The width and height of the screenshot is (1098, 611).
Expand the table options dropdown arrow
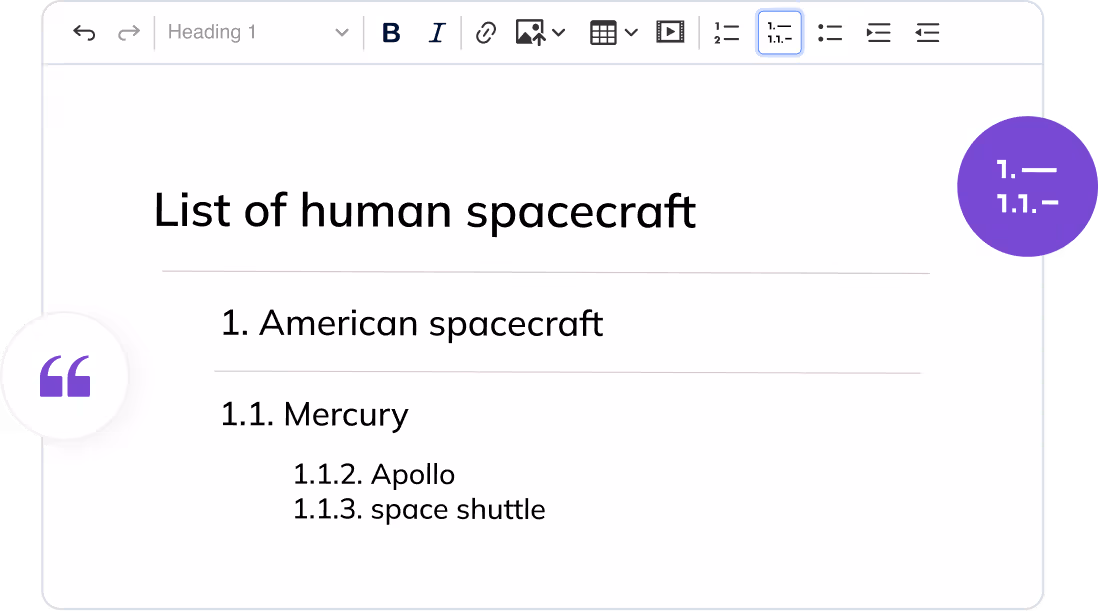point(631,33)
